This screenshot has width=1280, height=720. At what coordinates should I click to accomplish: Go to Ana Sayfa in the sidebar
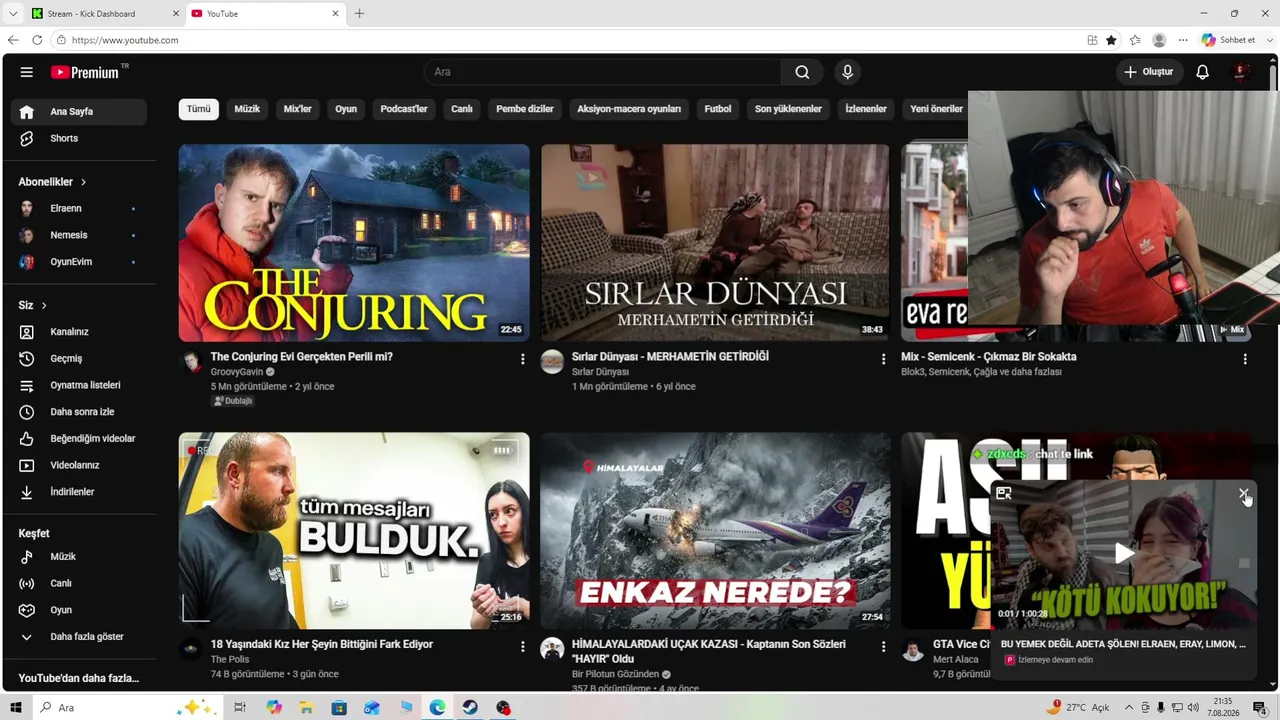point(79,112)
